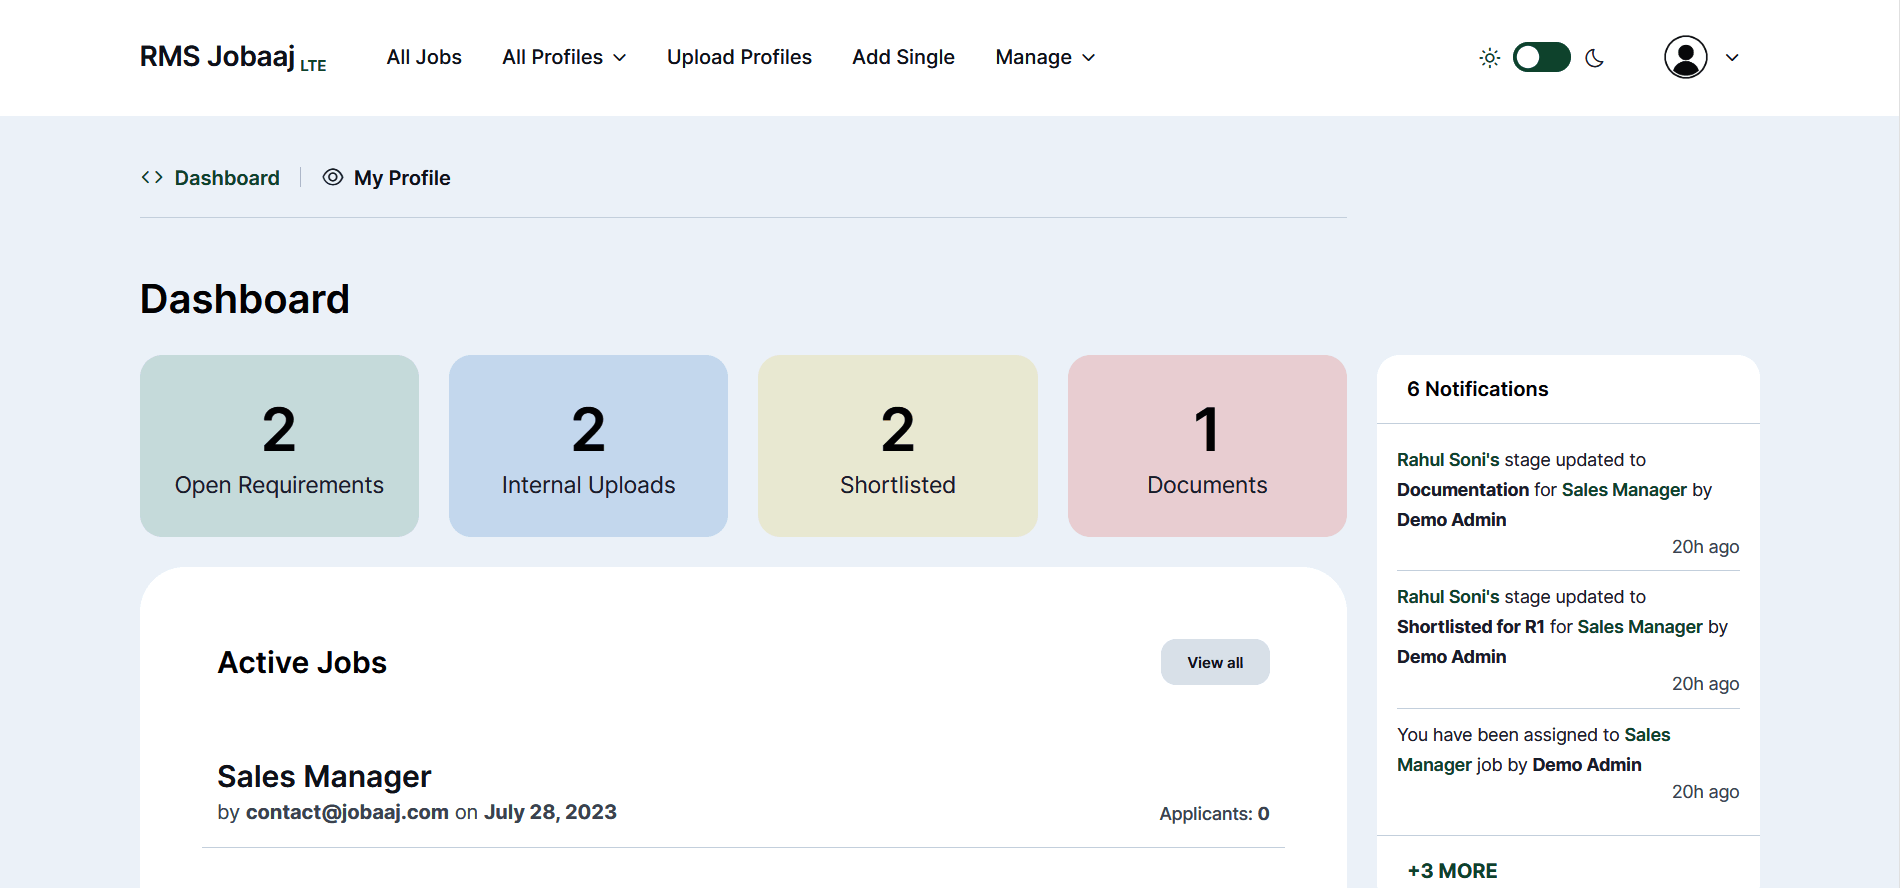
Task: Go to Add Single
Action: (x=903, y=57)
